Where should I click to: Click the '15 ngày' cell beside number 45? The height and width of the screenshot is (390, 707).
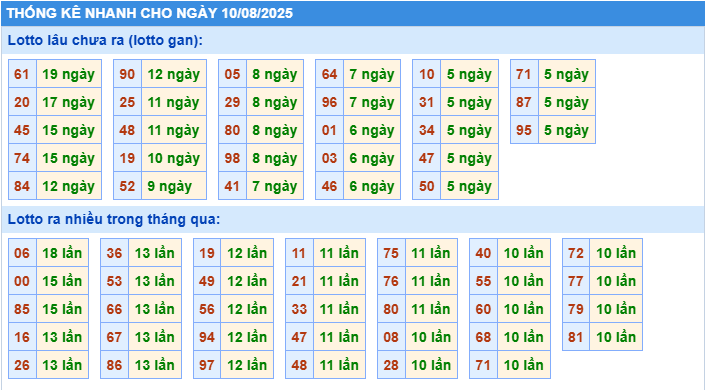69,130
